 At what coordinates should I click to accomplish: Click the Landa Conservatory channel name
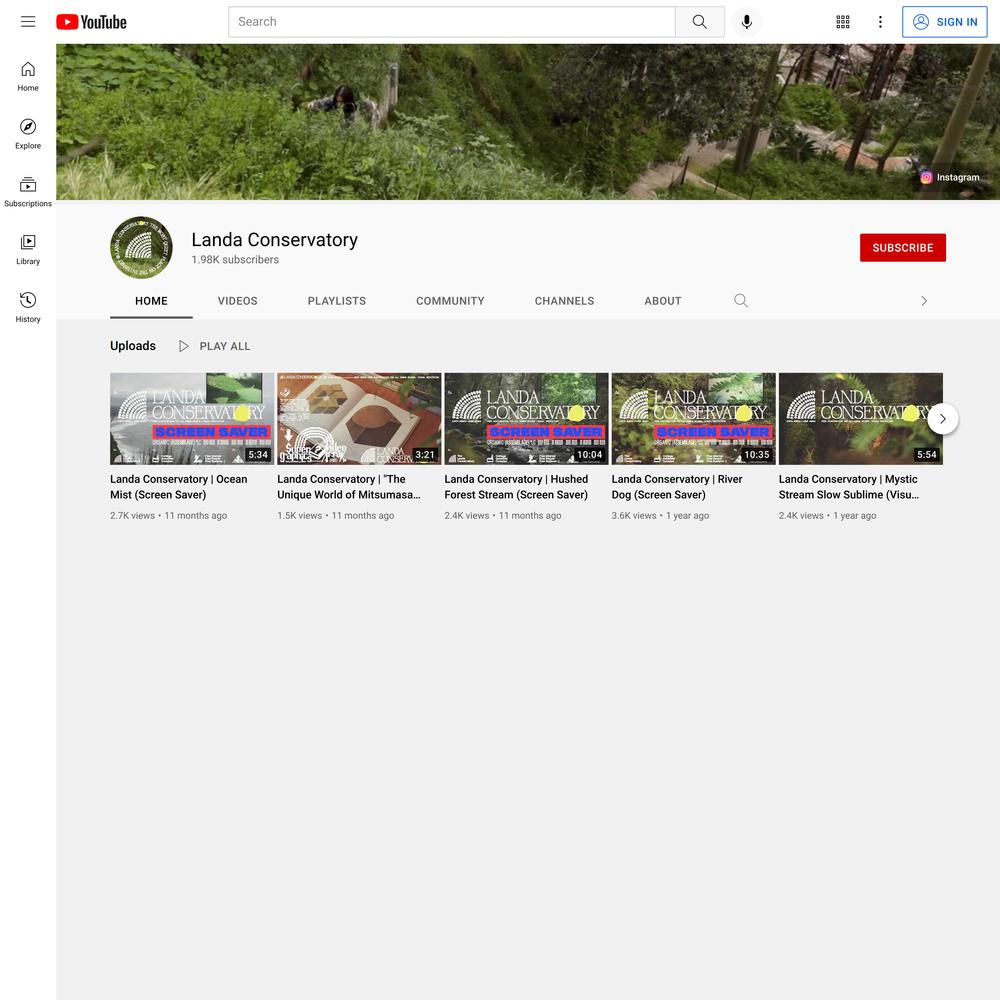click(274, 240)
